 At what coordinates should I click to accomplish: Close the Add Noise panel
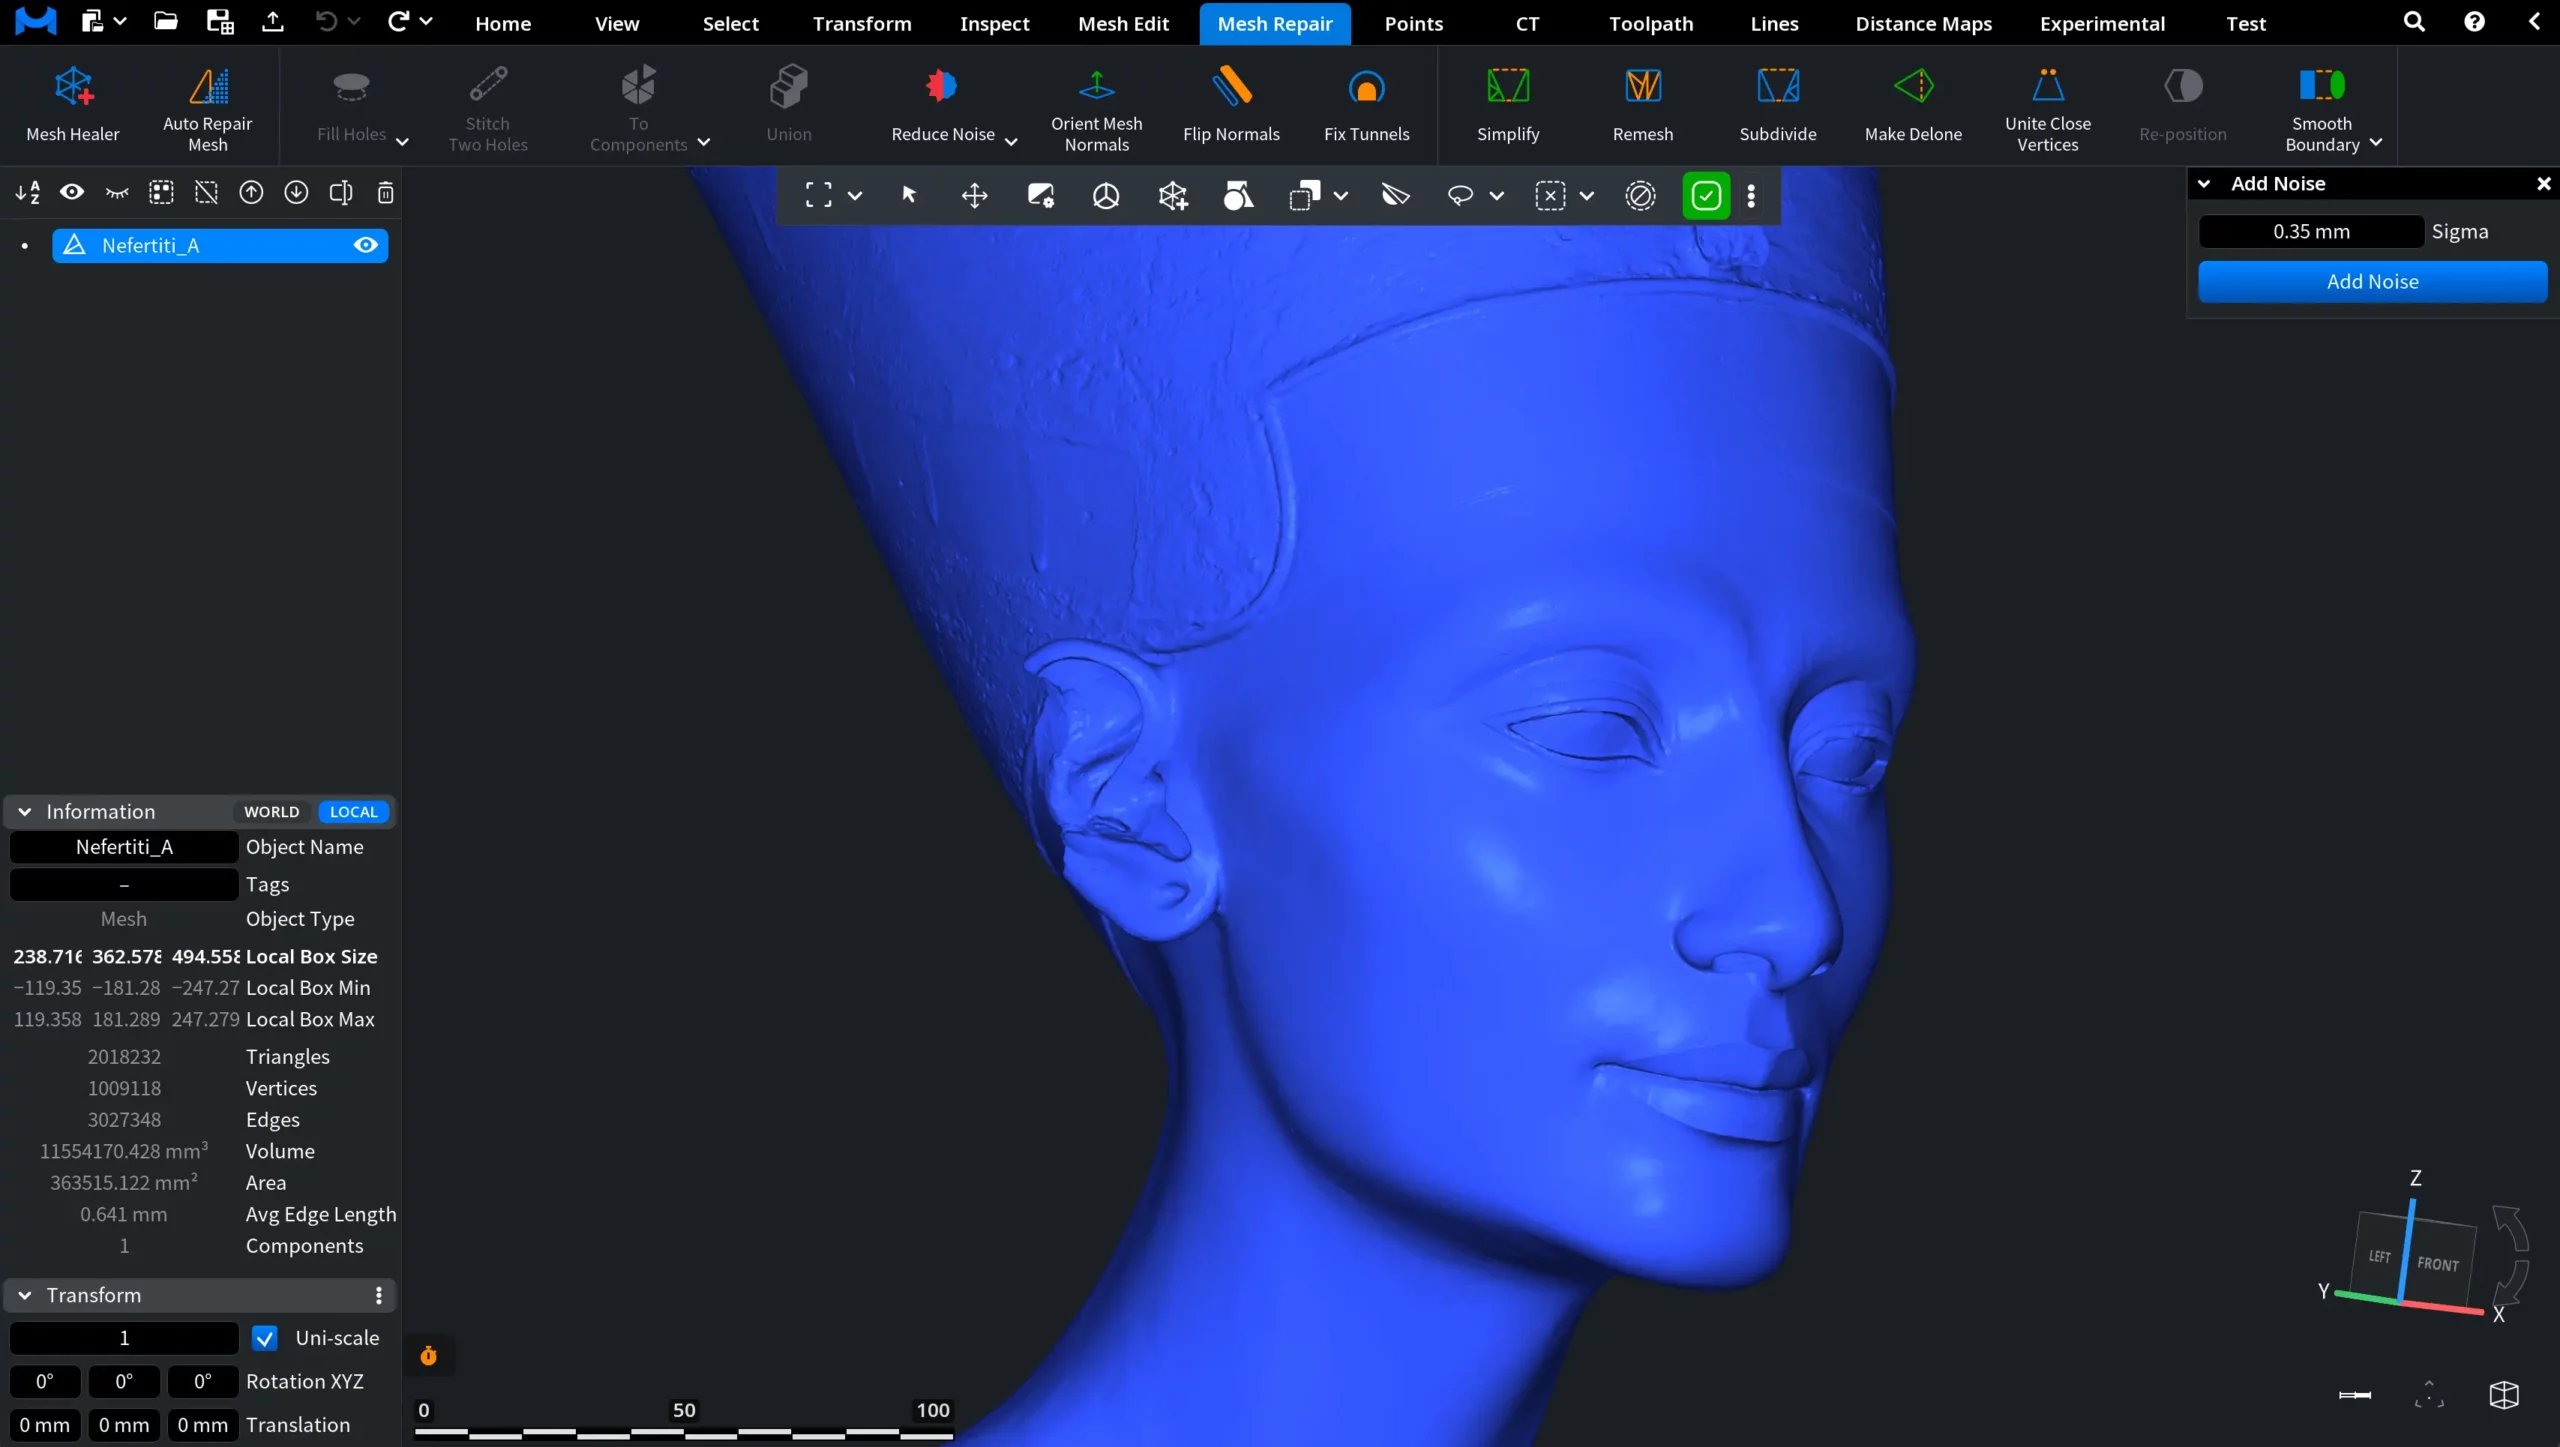[2543, 183]
